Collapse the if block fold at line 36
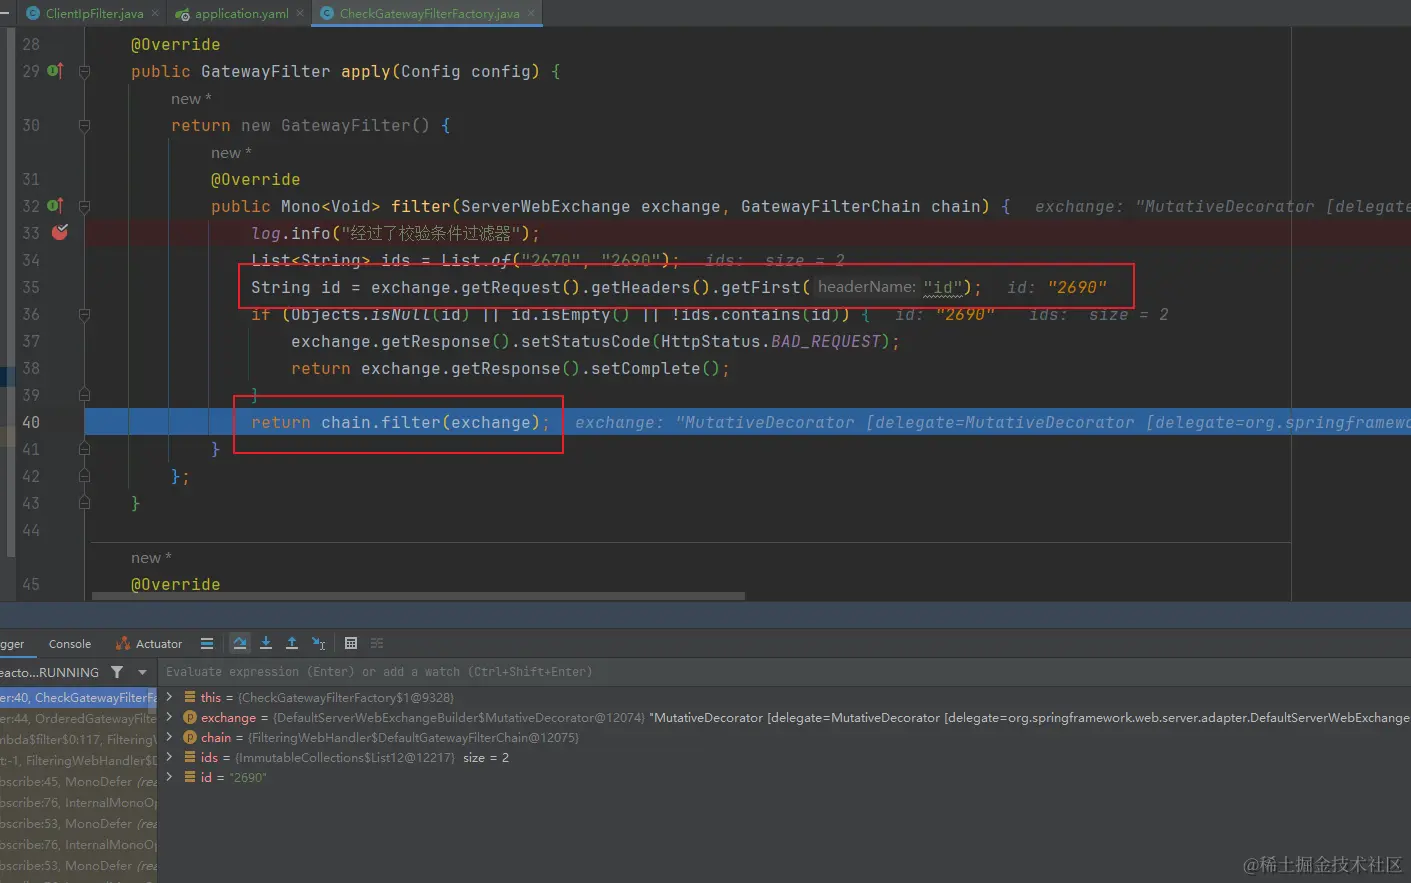Screen dimensions: 1411x883 (x=84, y=314)
